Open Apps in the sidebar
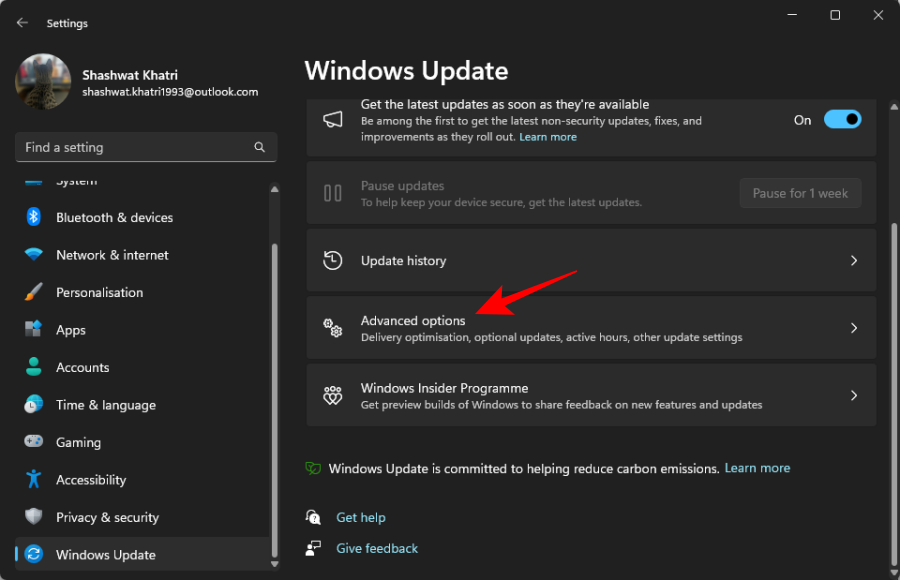900x580 pixels. (x=71, y=330)
